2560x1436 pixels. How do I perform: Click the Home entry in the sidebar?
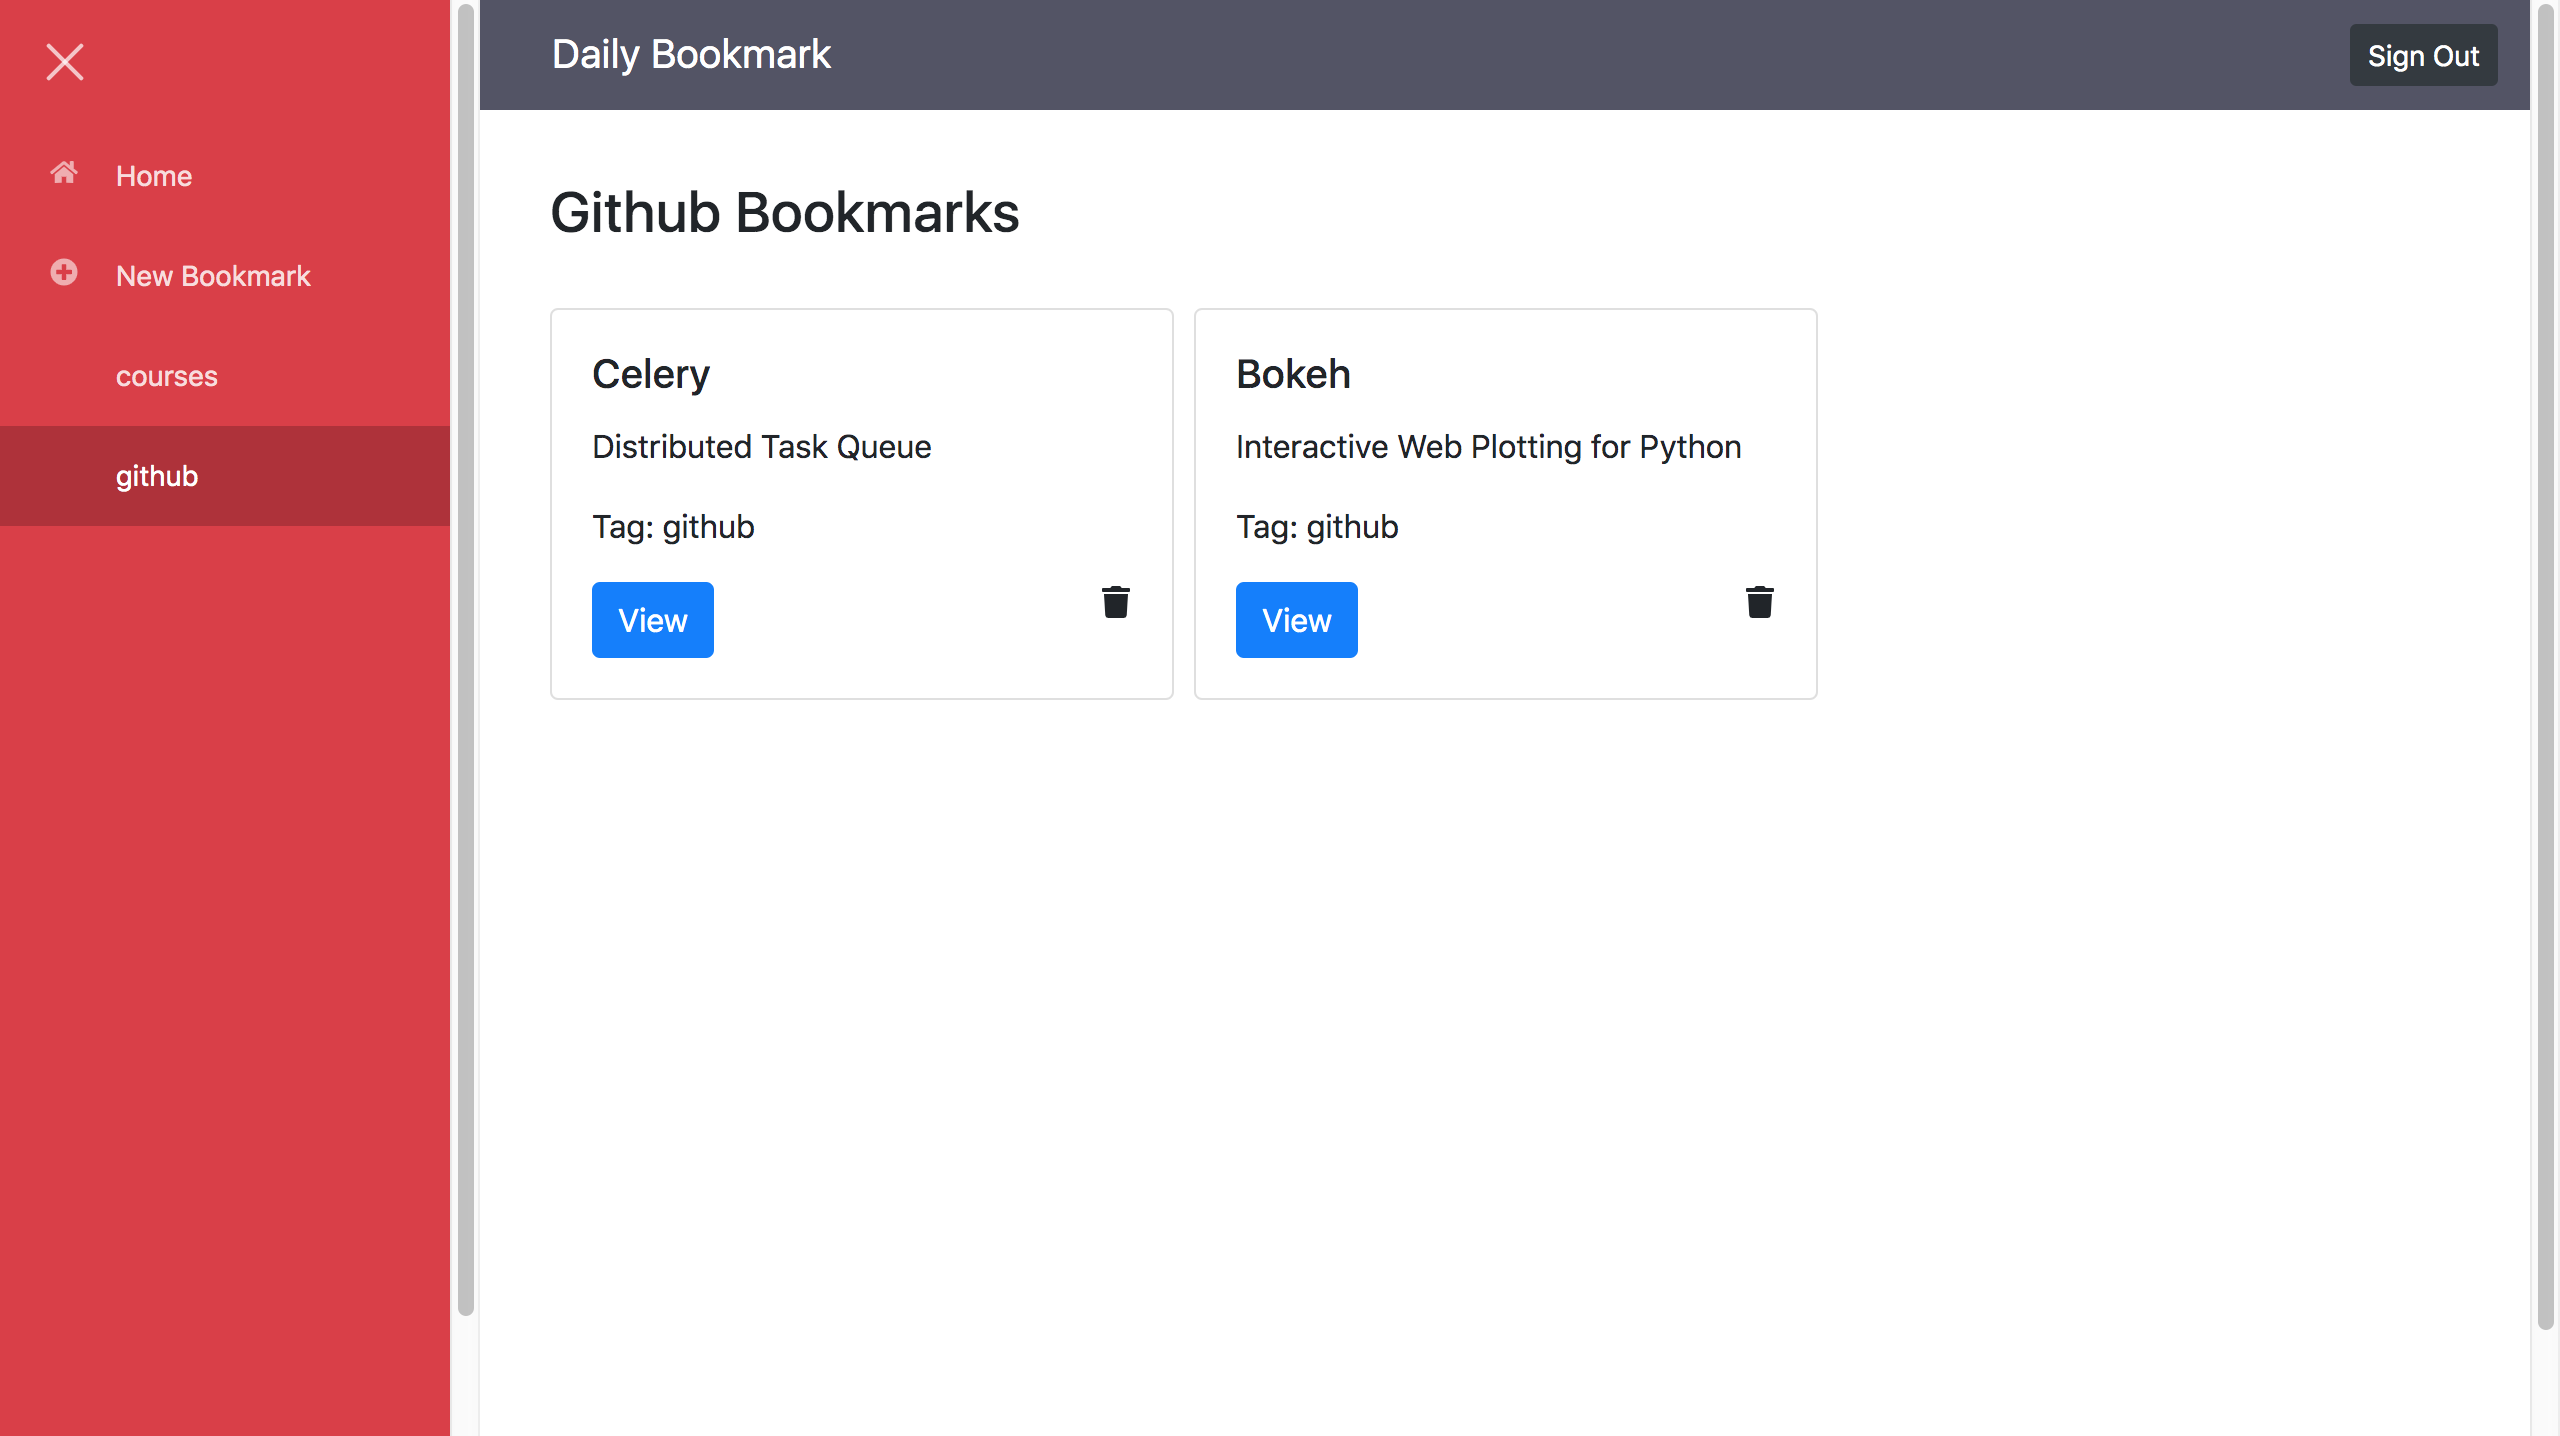pyautogui.click(x=154, y=175)
